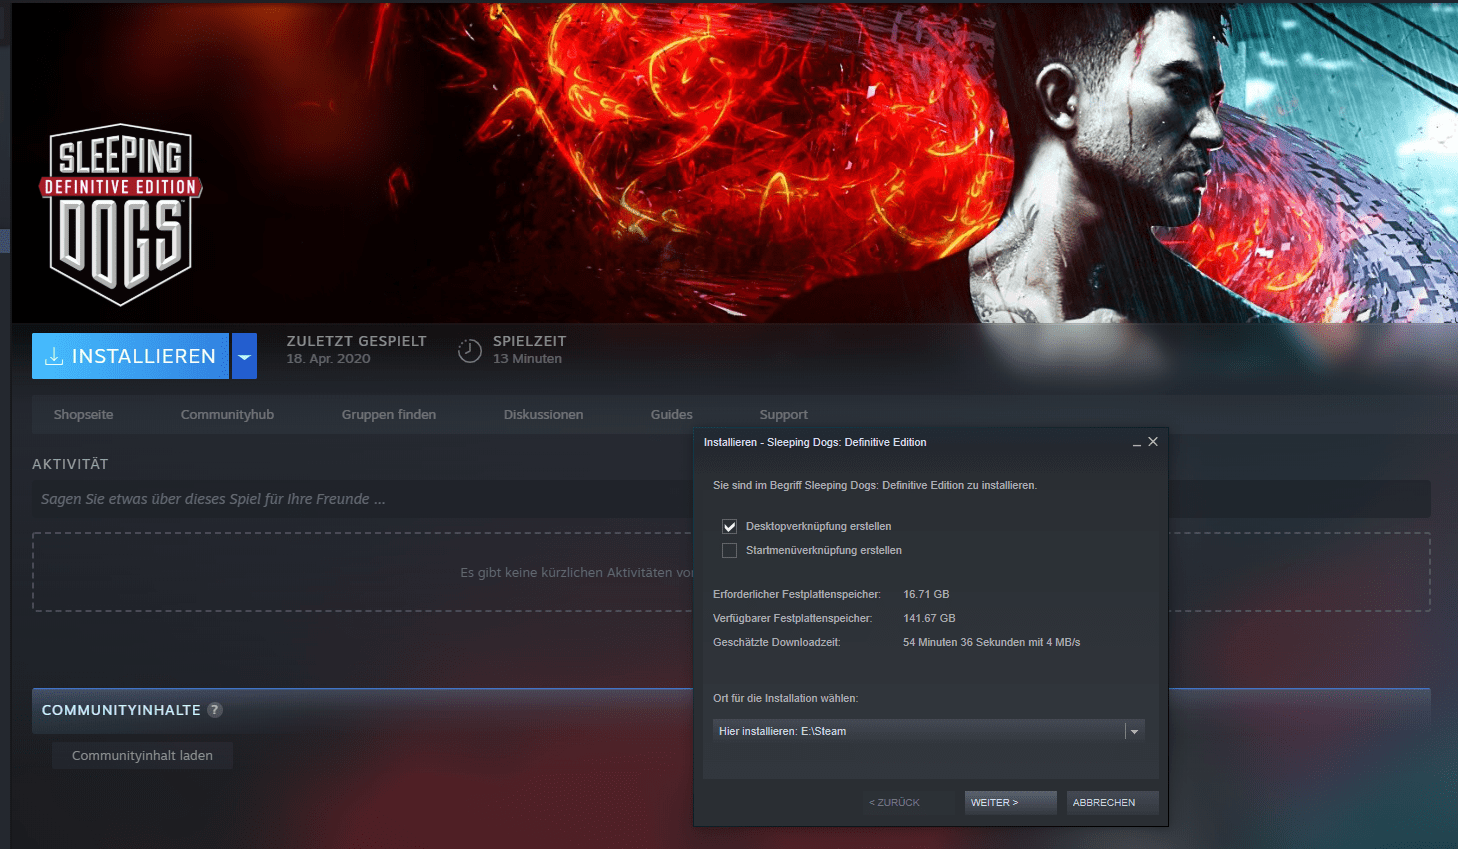This screenshot has height=849, width=1458.
Task: Click Abbrechen to cancel installation
Action: 1113,802
